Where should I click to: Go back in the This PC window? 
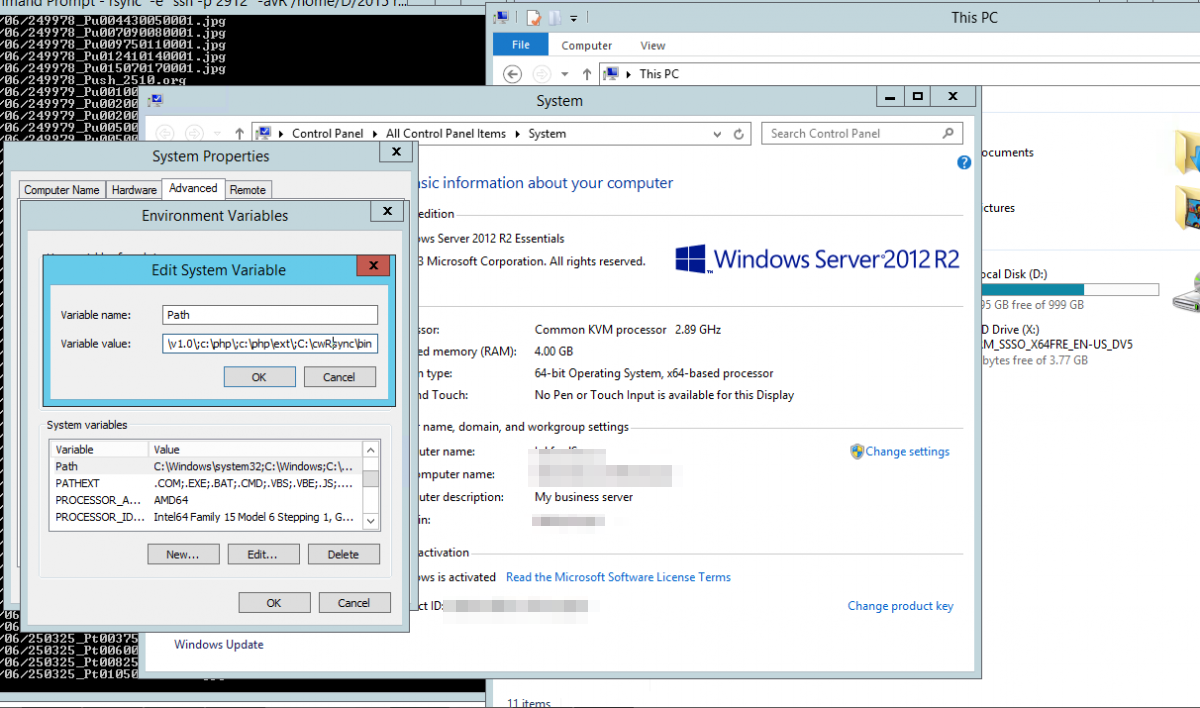point(512,73)
